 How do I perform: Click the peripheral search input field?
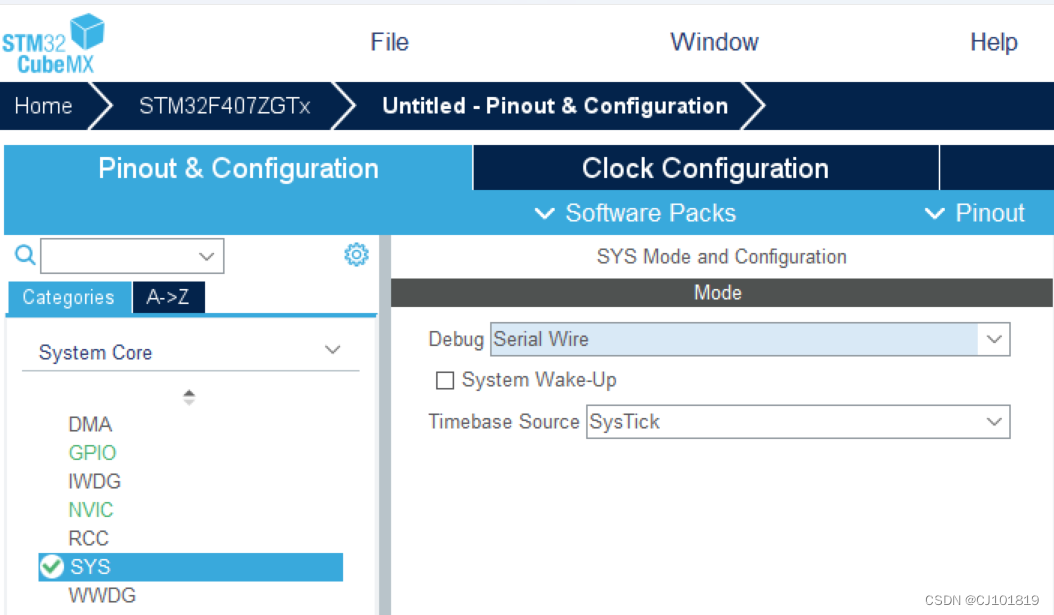click(x=132, y=256)
